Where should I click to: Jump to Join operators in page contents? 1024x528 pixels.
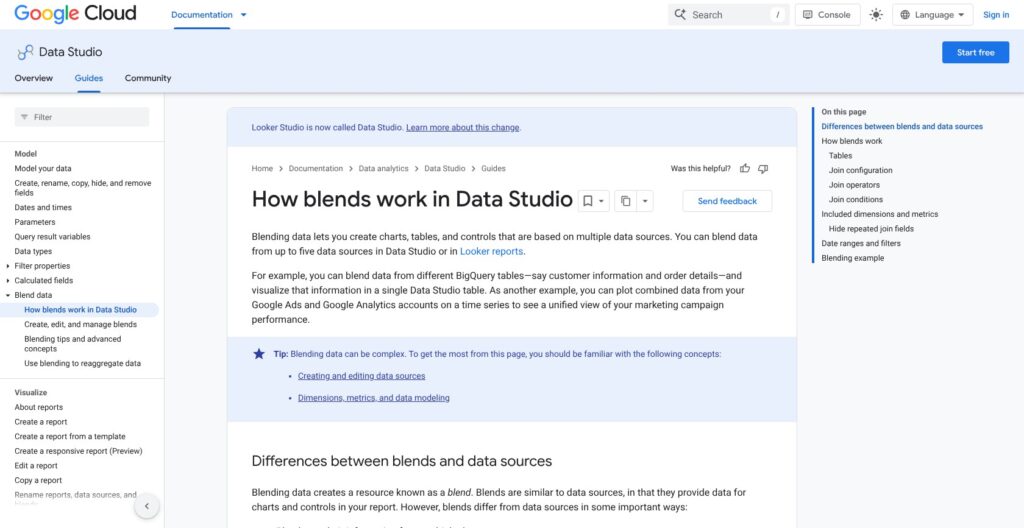[x=854, y=185]
